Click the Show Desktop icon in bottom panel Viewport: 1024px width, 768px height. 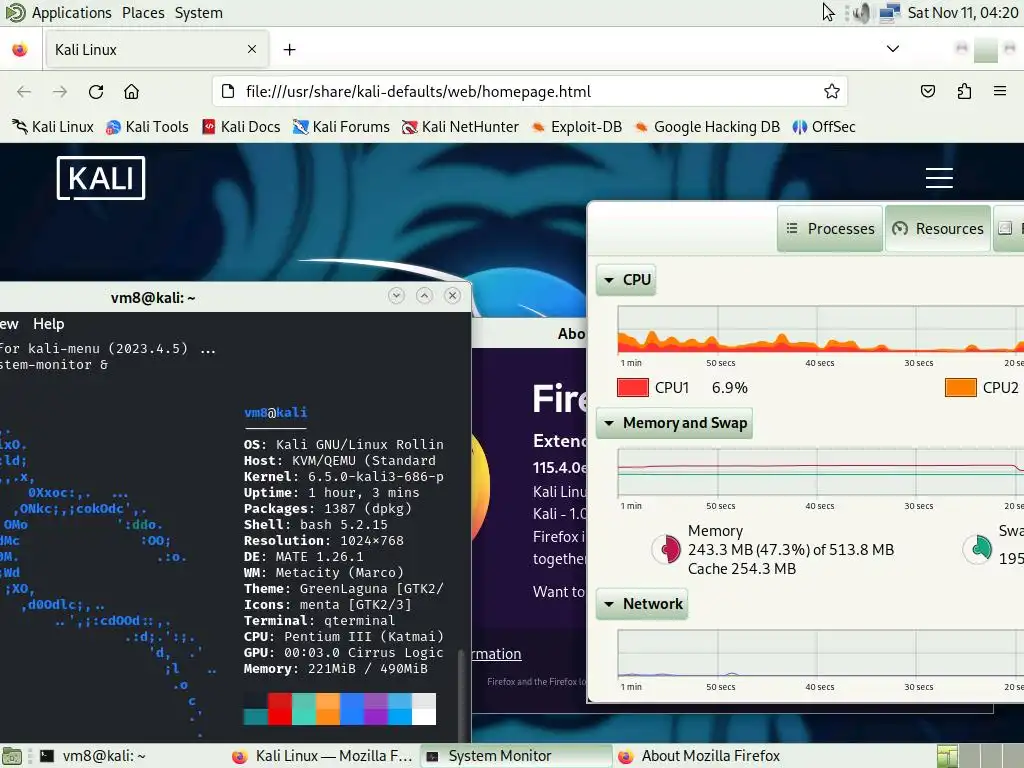click(12, 756)
